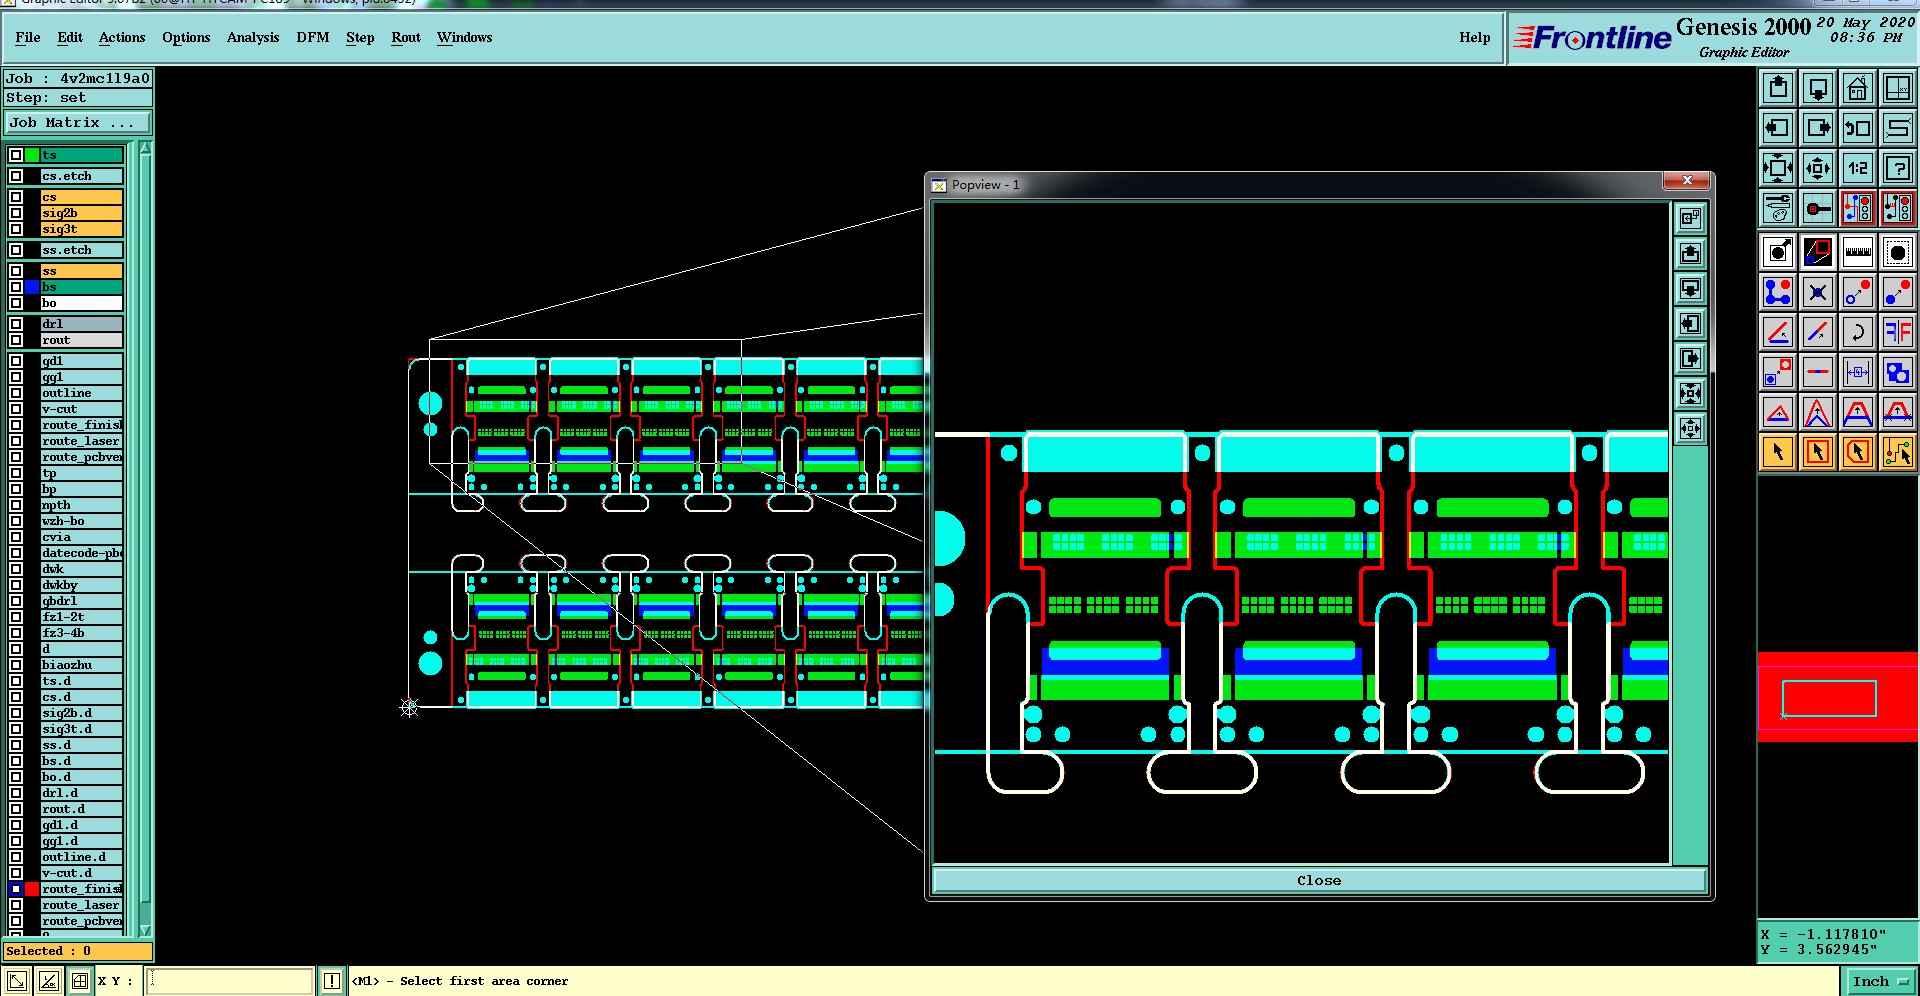
Task: Toggle display checkbox for sig2b layer
Action: pyautogui.click(x=16, y=213)
